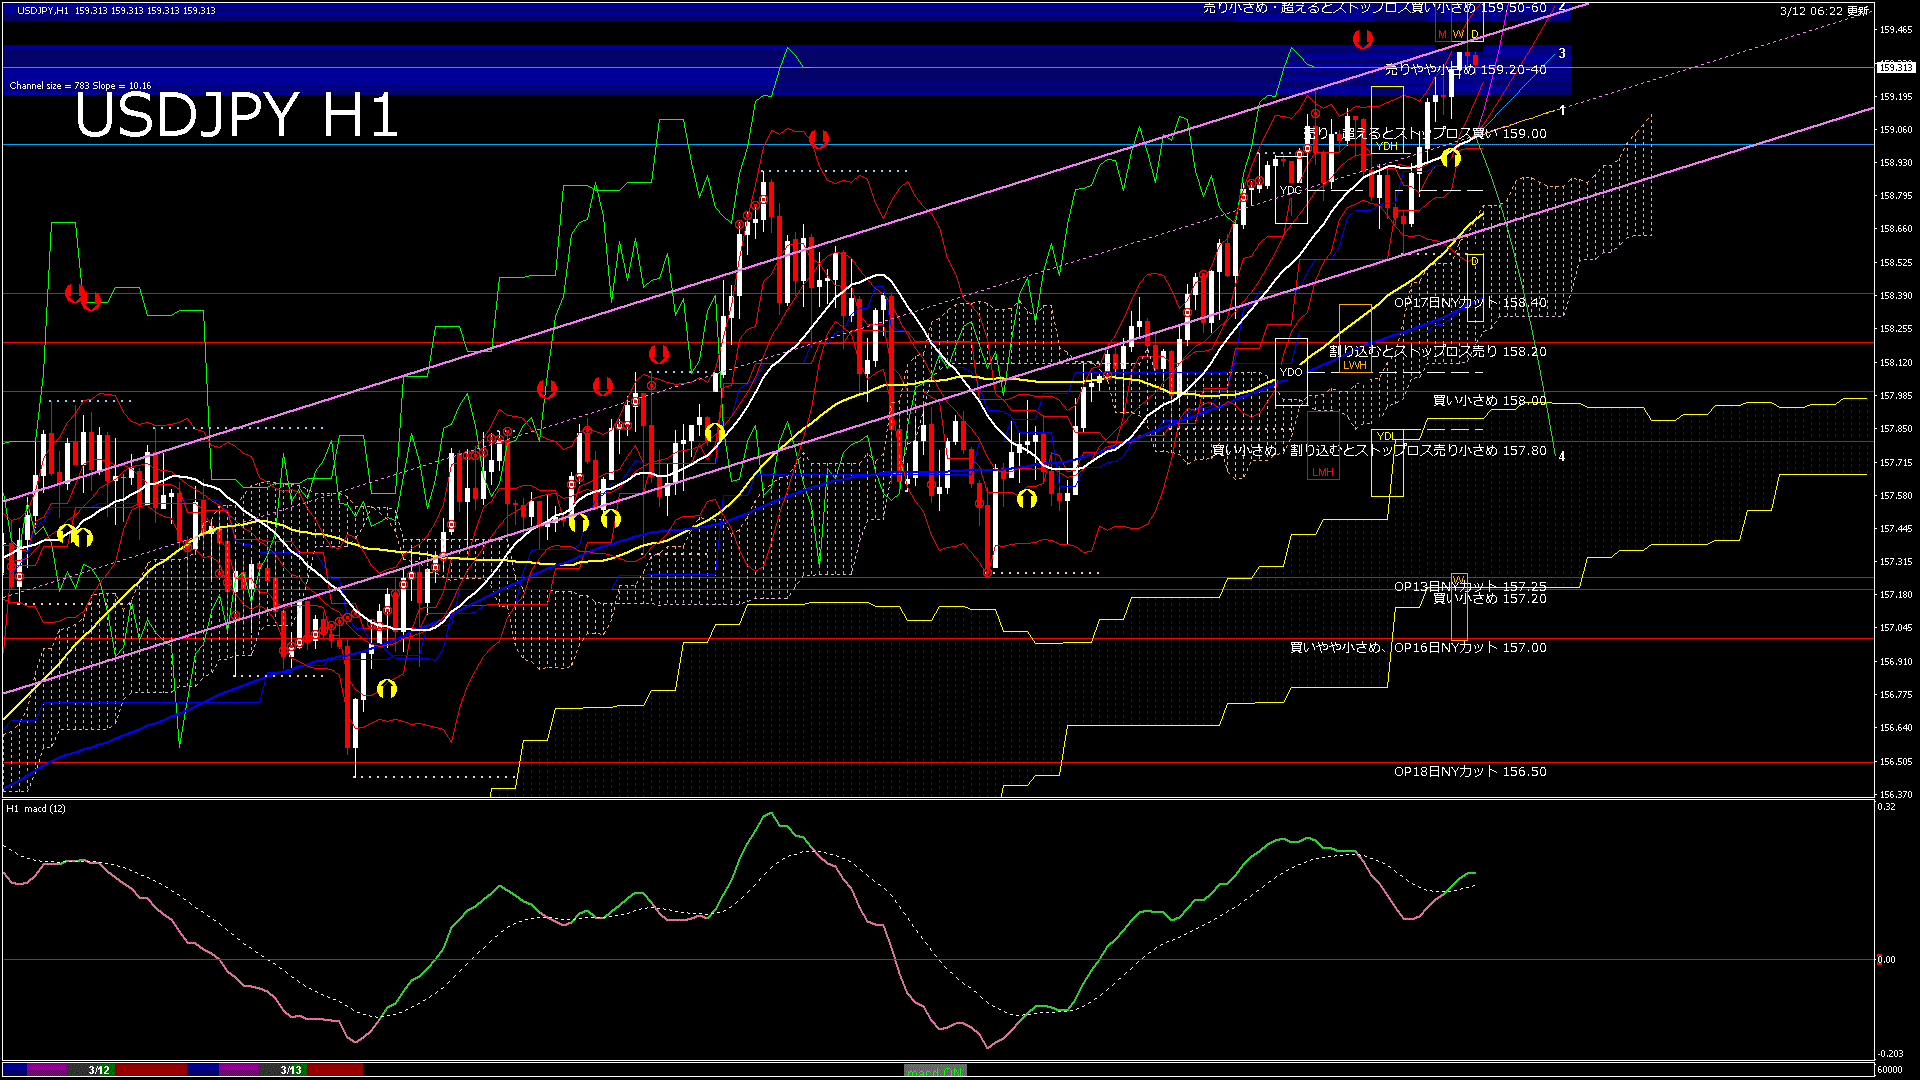Viewport: 1920px width, 1080px height.
Task: Toggle the macd ON button
Action: (935, 1071)
